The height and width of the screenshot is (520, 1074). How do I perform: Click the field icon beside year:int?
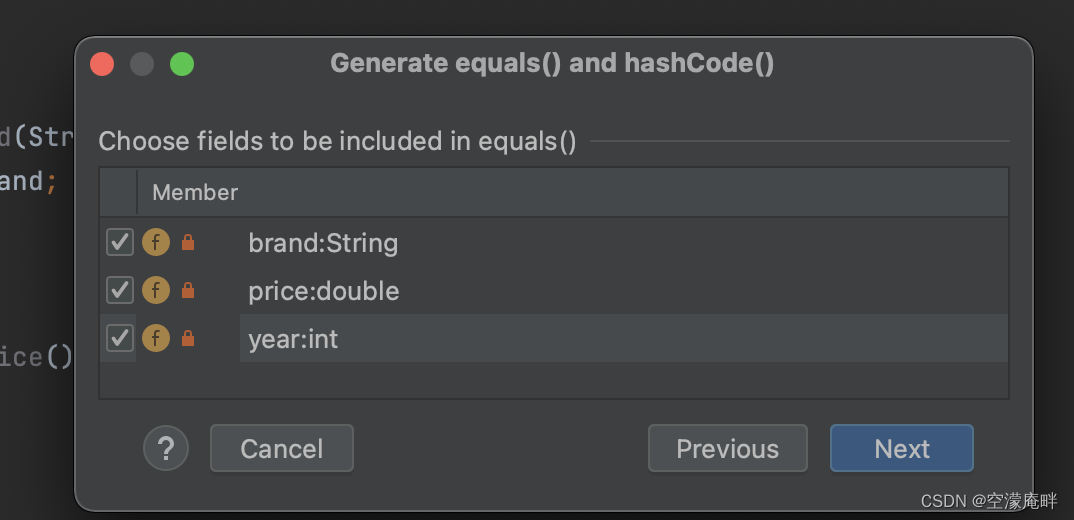coord(155,339)
